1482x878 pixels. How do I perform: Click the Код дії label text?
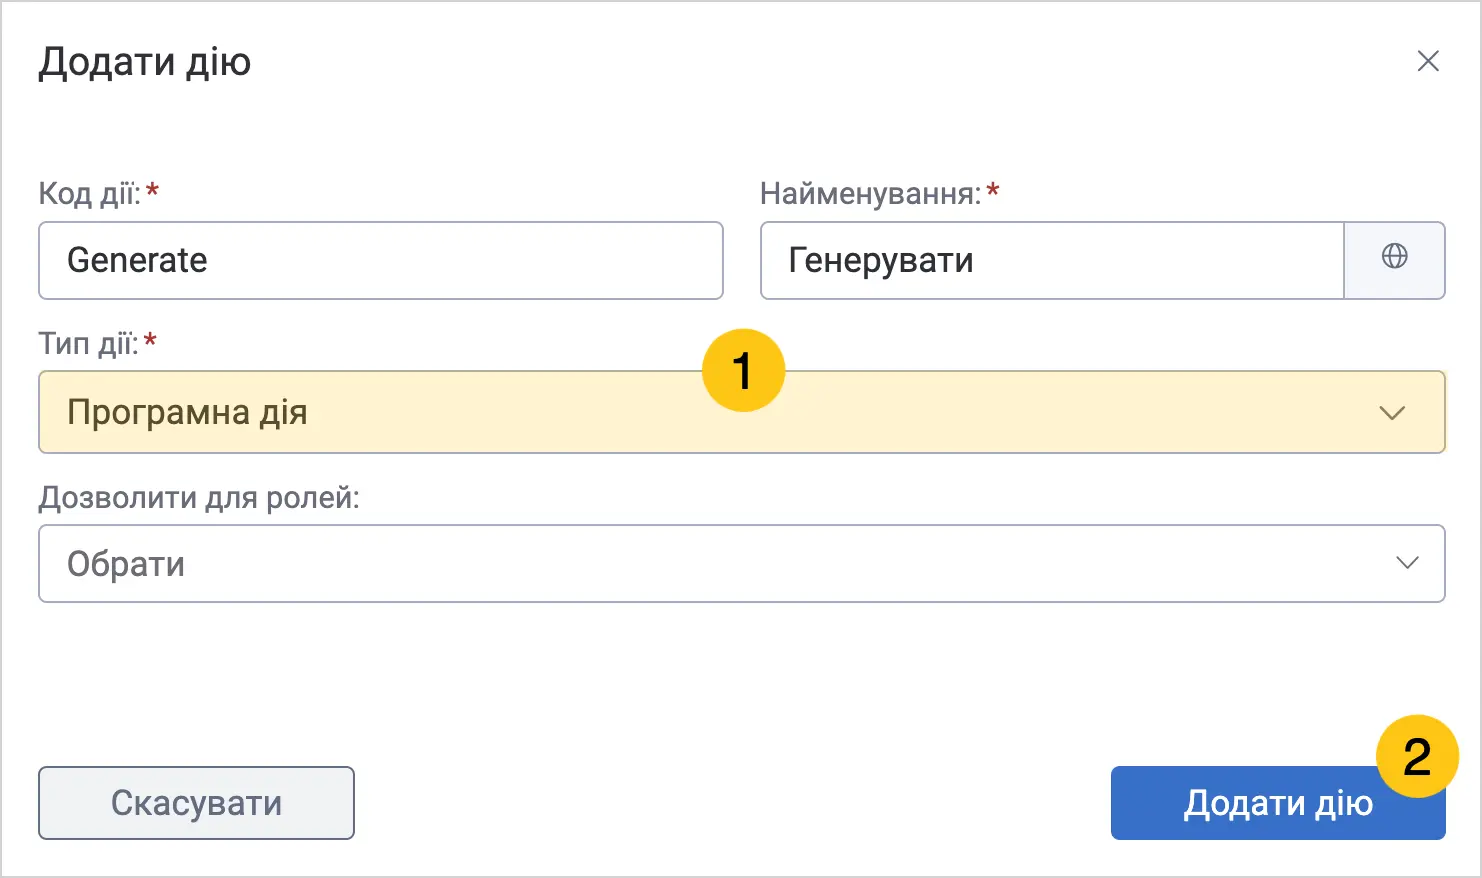pos(90,193)
